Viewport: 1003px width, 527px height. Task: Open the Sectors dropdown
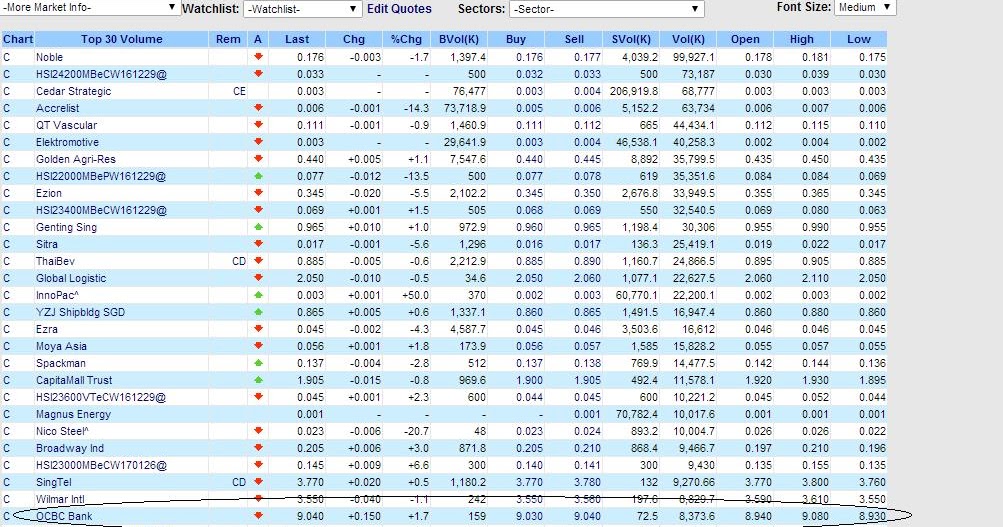[606, 9]
